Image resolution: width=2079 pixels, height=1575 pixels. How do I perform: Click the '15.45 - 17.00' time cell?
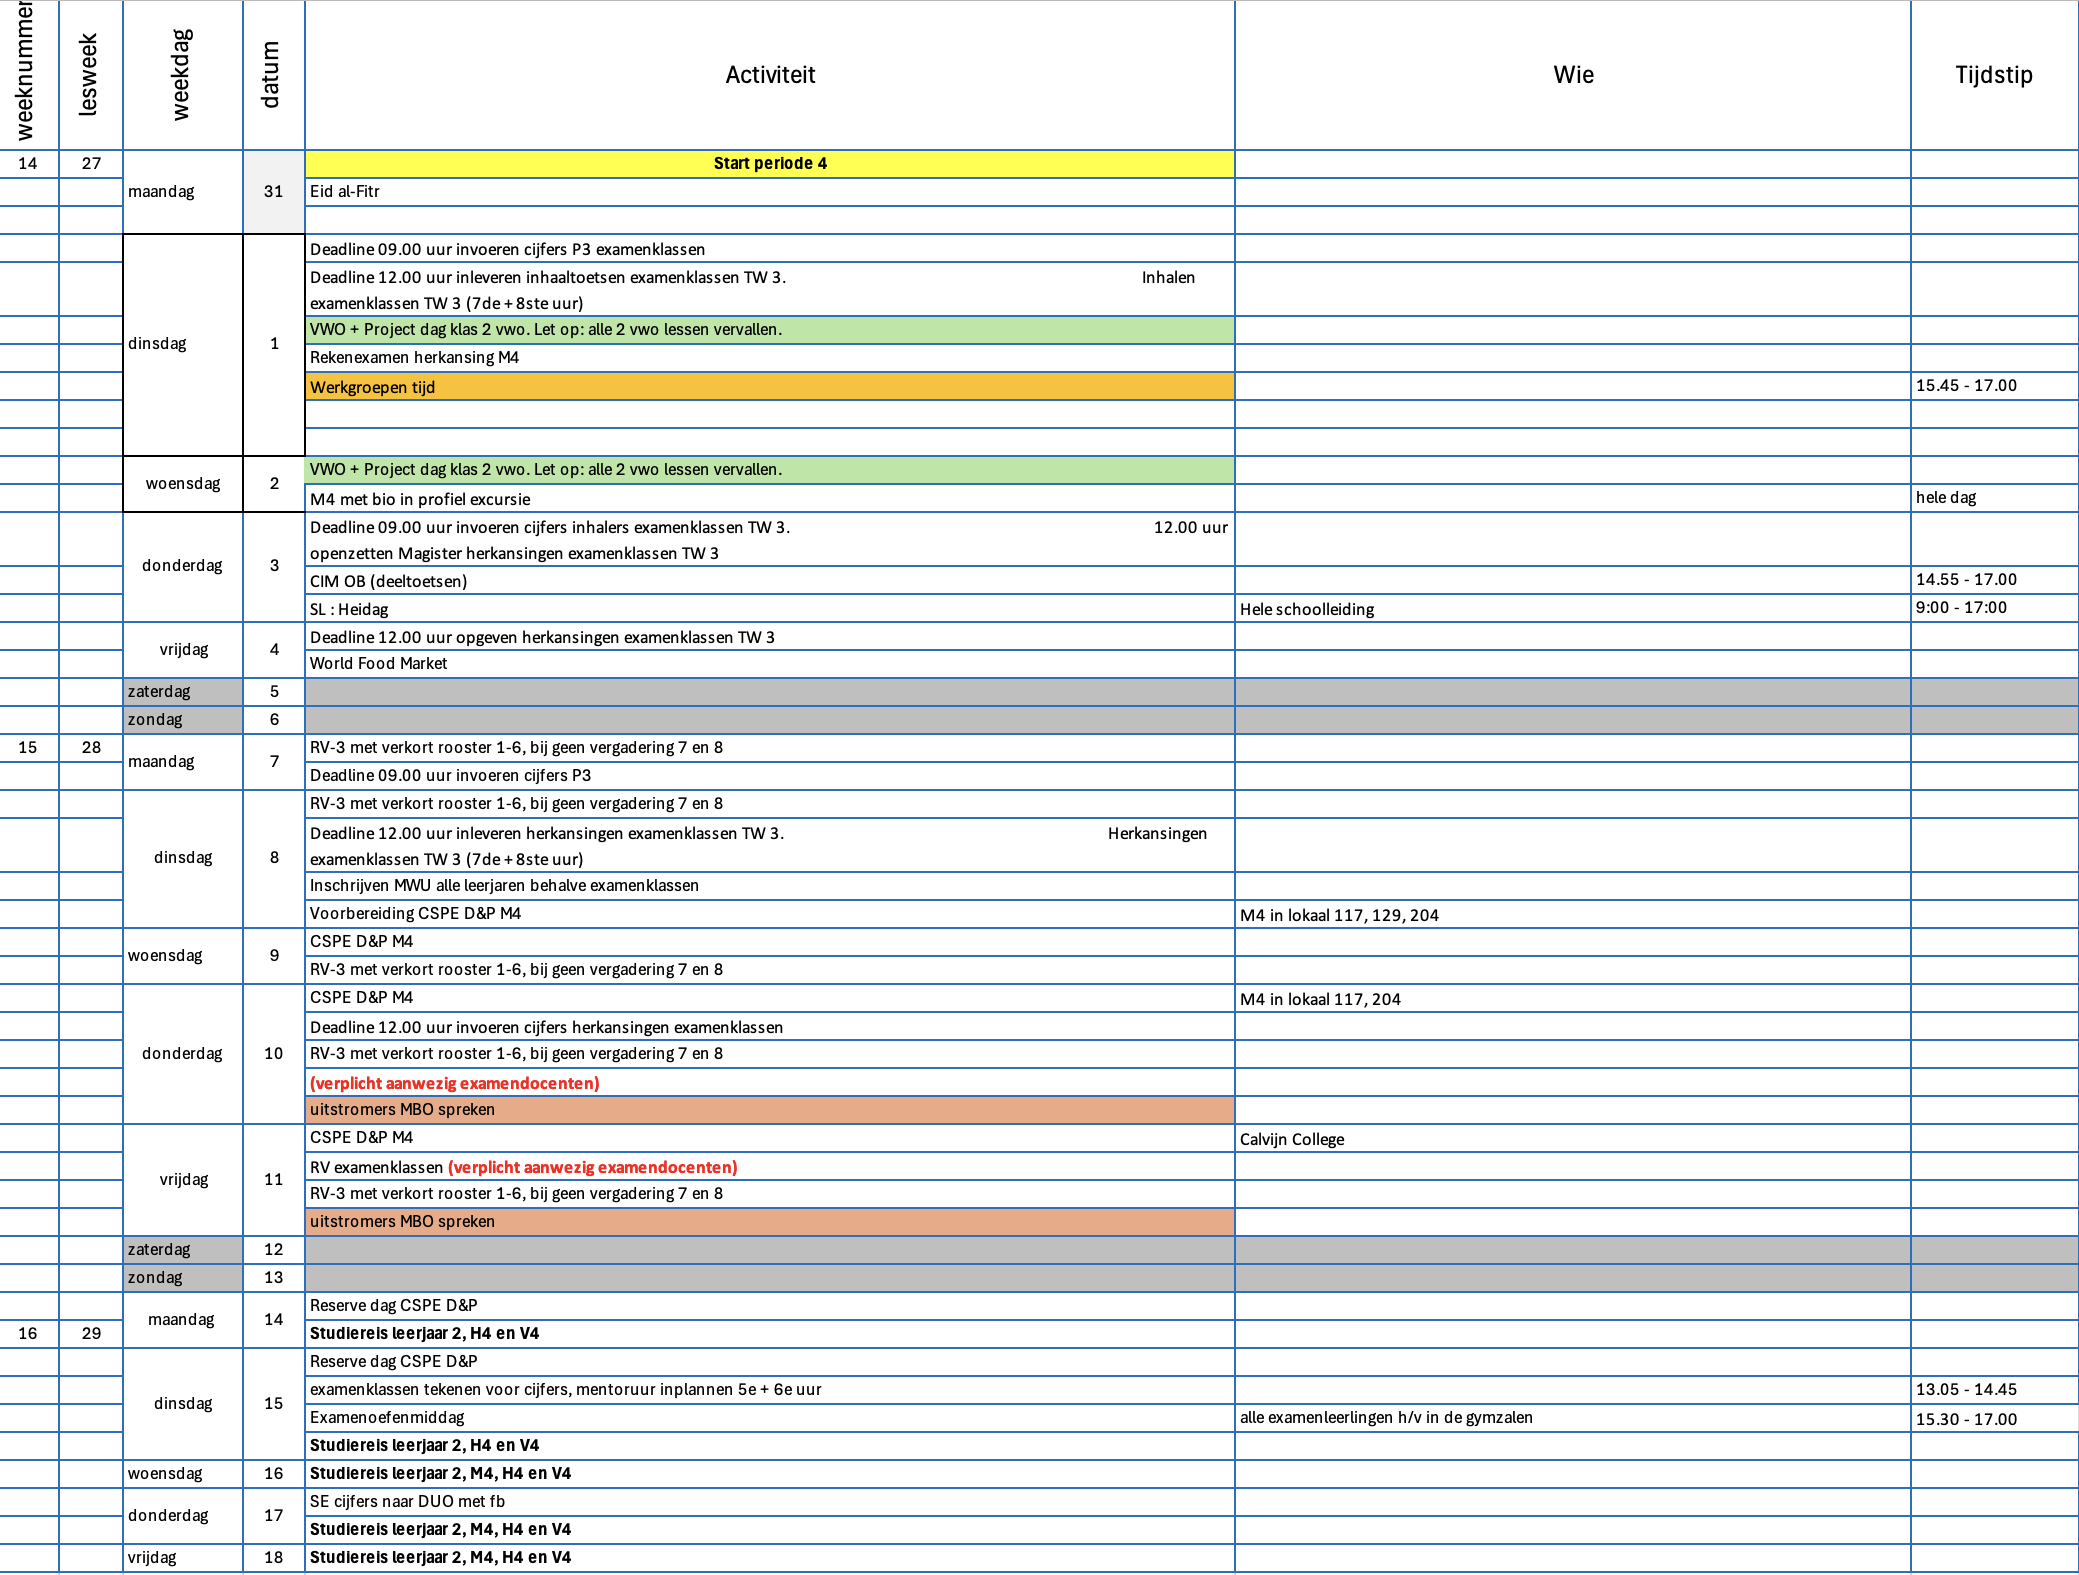[1994, 386]
